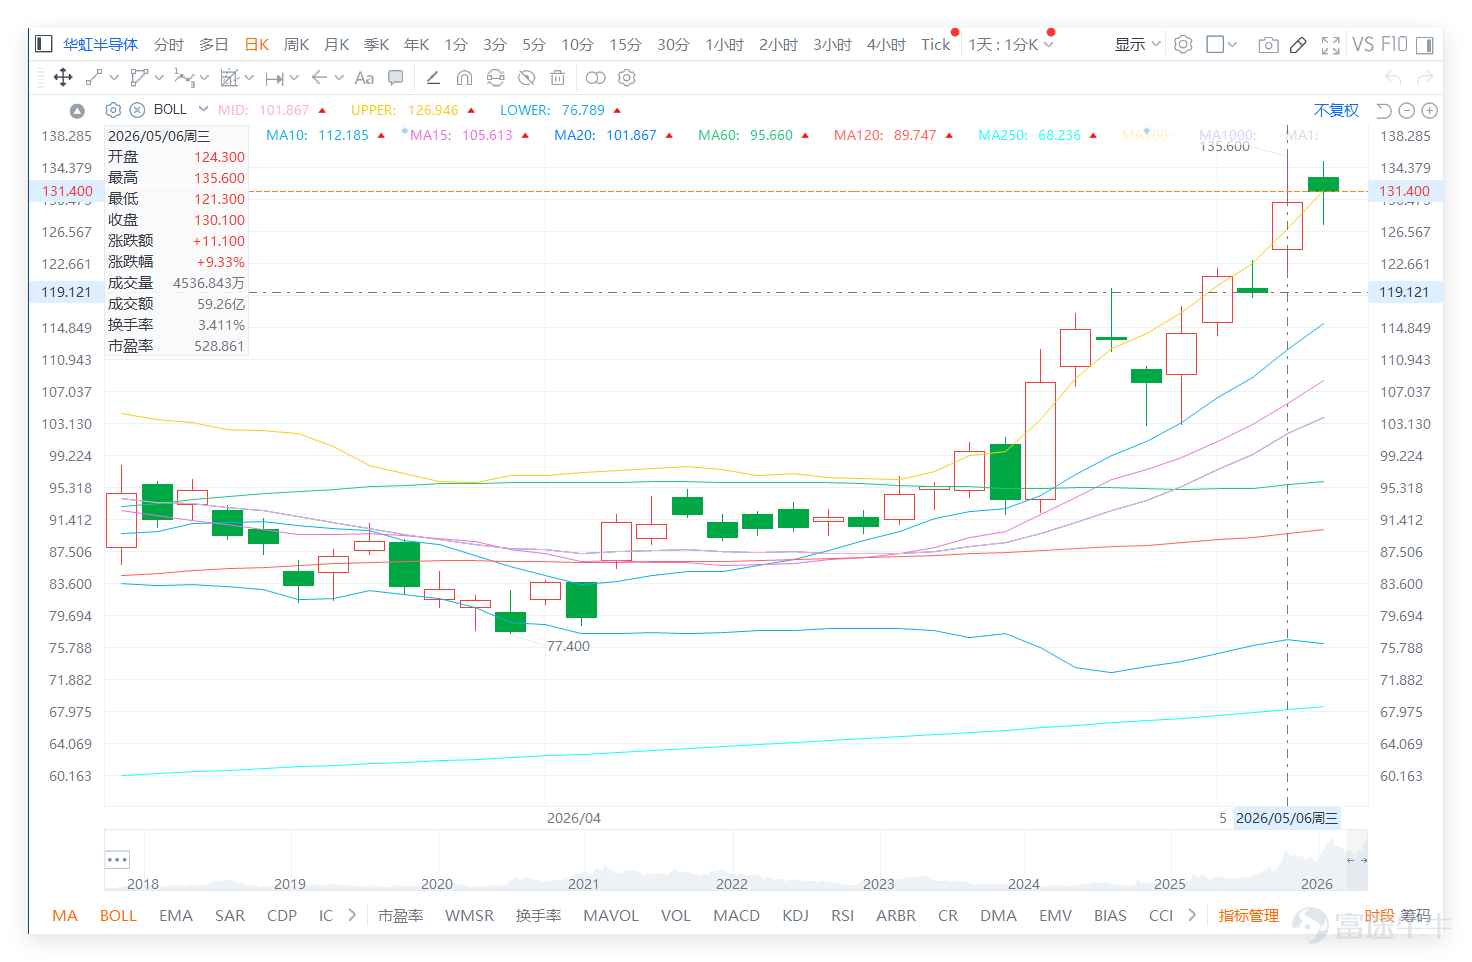Toggle the RSI sub-indicator

(x=842, y=915)
